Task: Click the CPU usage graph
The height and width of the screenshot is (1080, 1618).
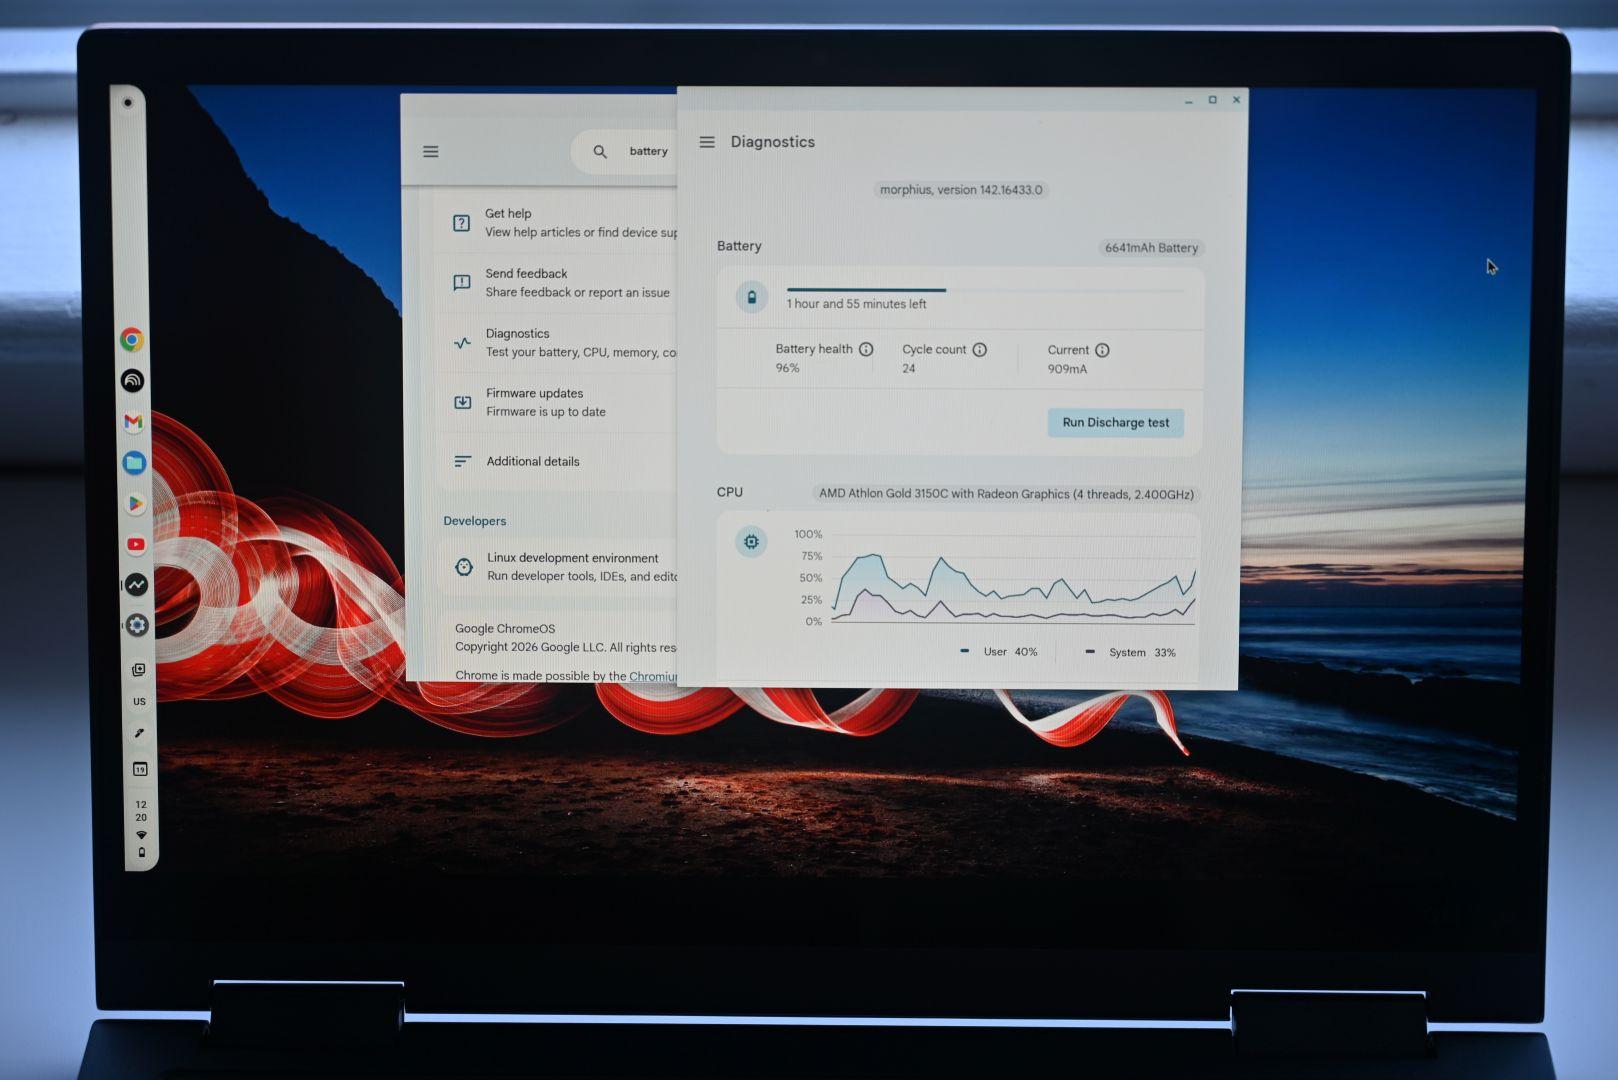Action: pyautogui.click(x=1013, y=578)
